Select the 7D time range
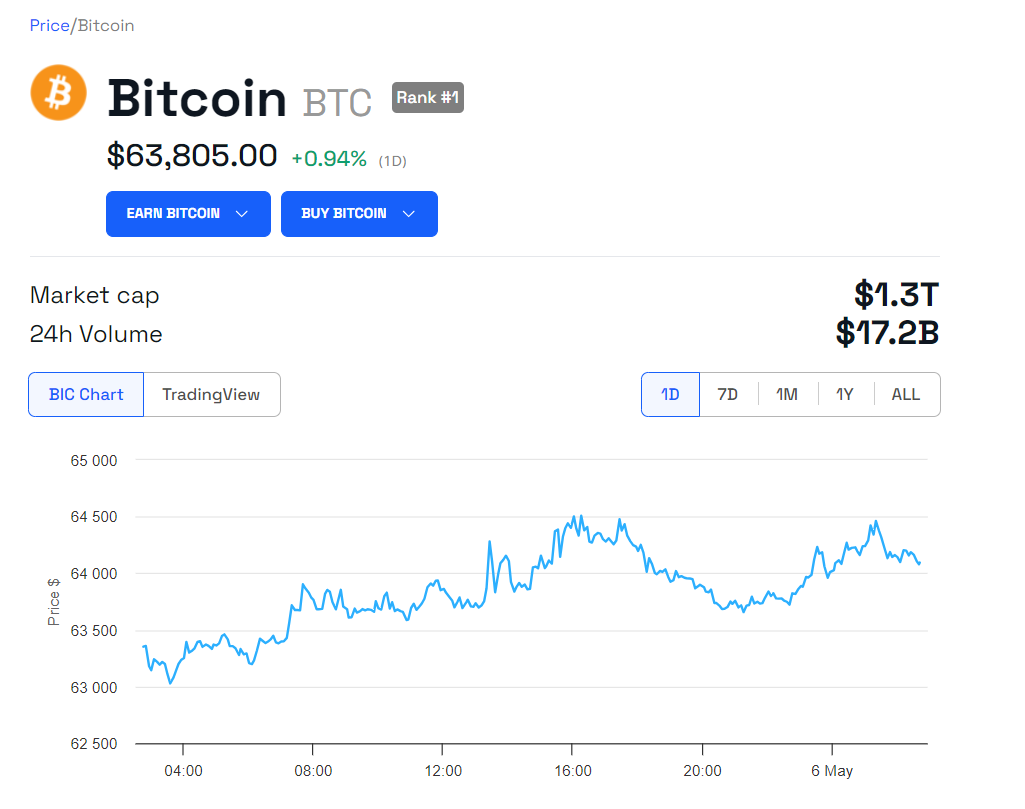 728,395
